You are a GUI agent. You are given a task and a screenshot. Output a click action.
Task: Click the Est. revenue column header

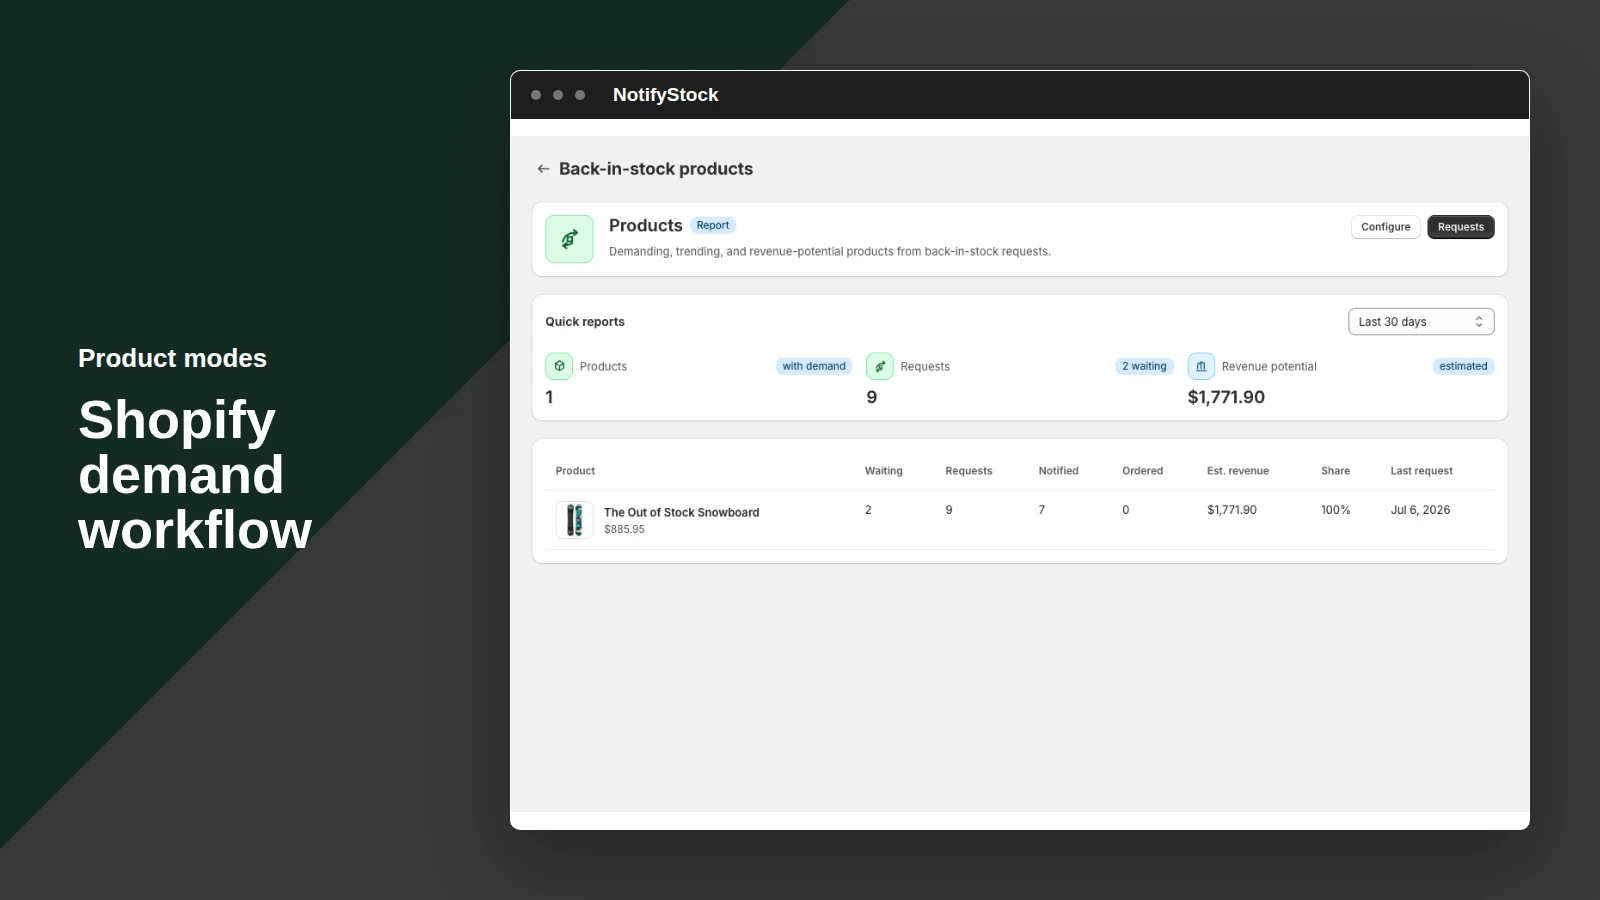(1238, 471)
